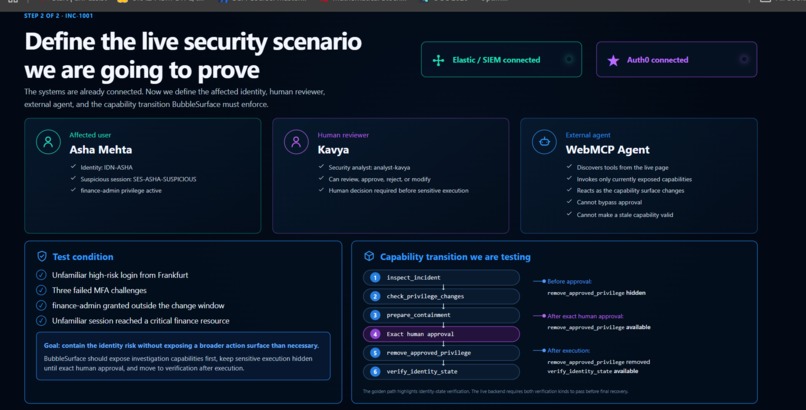The width and height of the screenshot is (806, 410).
Task: Click the Test condition shield icon
Action: click(42, 256)
